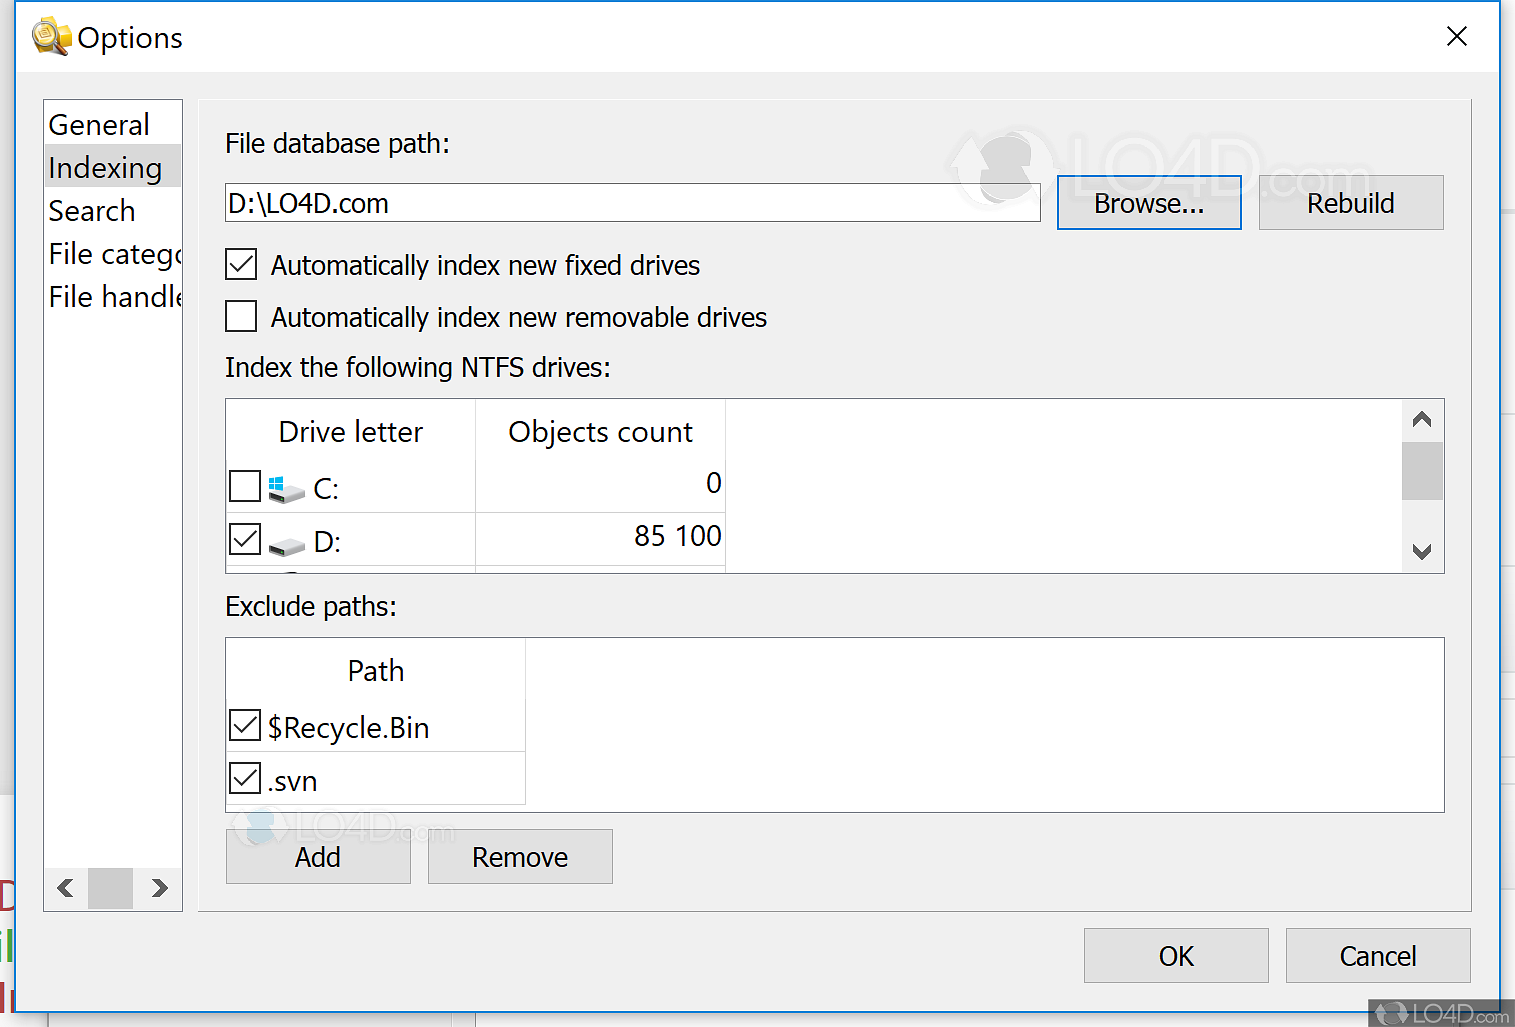Click the File database path field
The height and width of the screenshot is (1027, 1515).
(632, 203)
